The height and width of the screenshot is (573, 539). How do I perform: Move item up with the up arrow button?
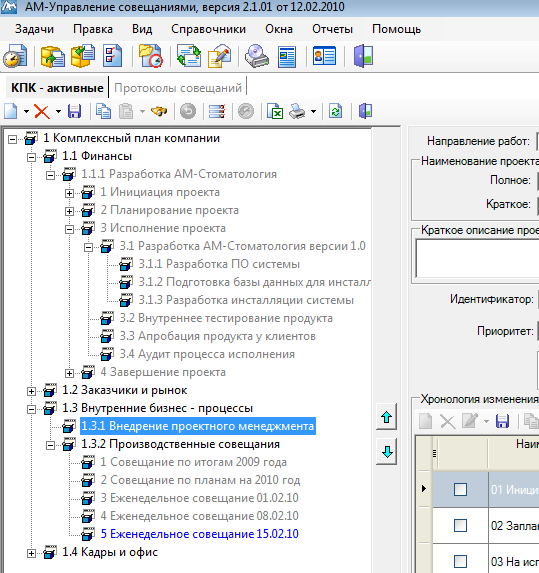pyautogui.click(x=386, y=417)
